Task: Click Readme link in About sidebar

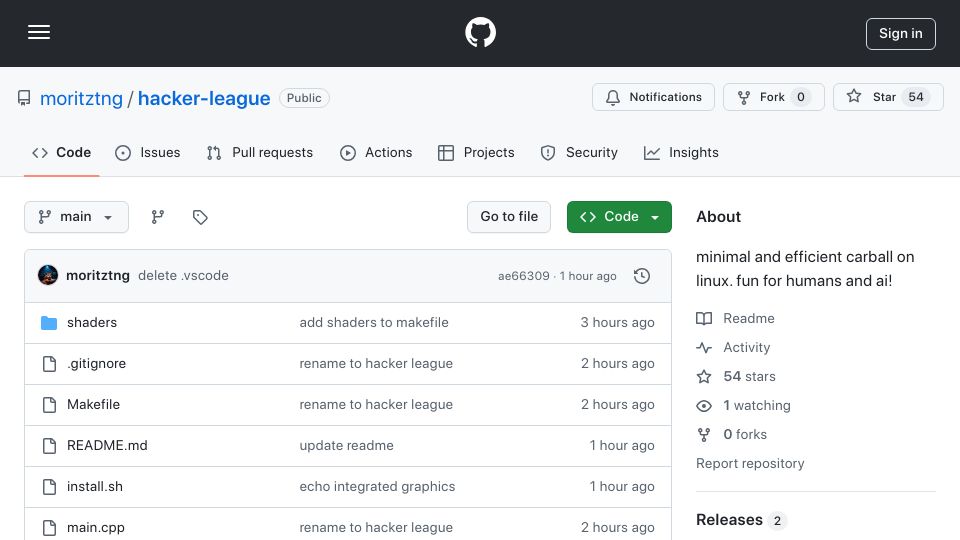Action: click(735, 318)
